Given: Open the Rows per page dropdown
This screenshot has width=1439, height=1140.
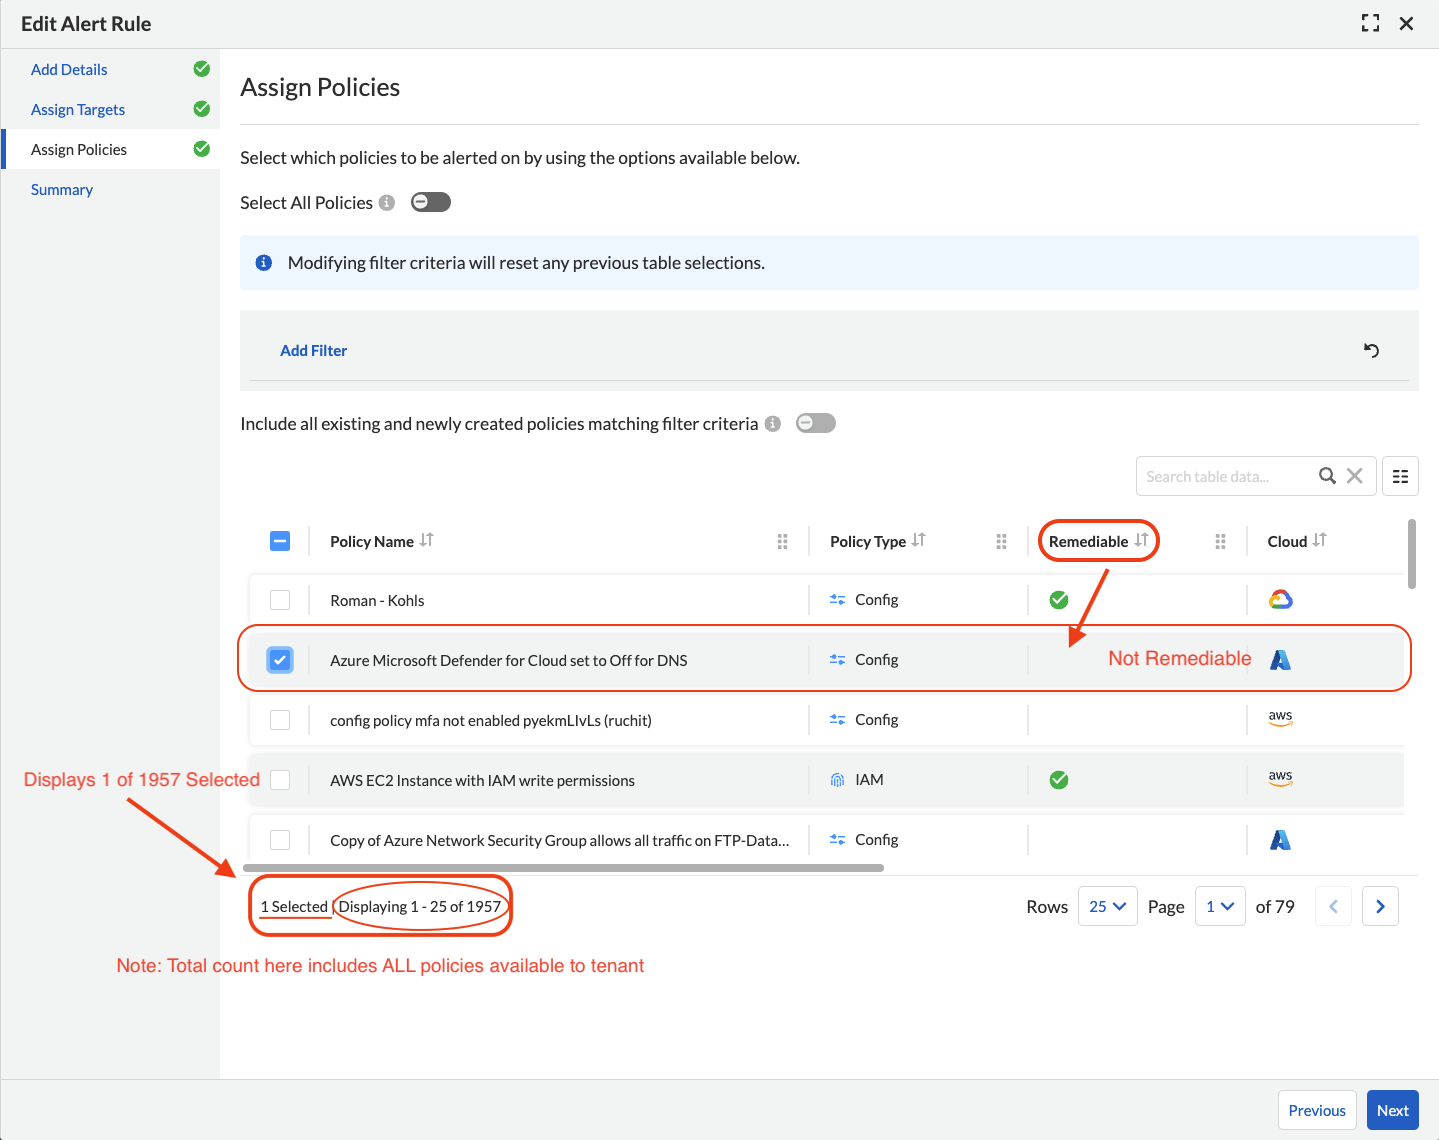Looking at the screenshot, I should (x=1107, y=906).
